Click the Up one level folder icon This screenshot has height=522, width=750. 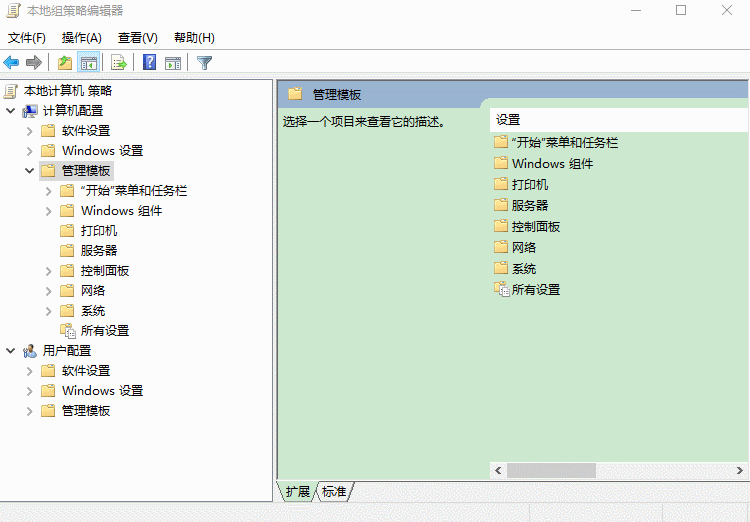[65, 63]
